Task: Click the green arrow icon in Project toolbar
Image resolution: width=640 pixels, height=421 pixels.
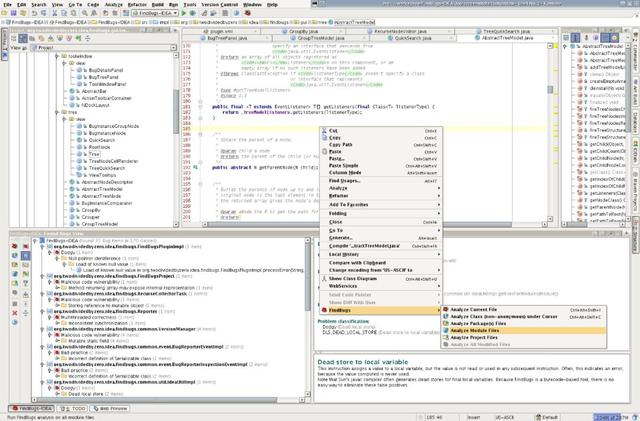Action: (x=78, y=38)
